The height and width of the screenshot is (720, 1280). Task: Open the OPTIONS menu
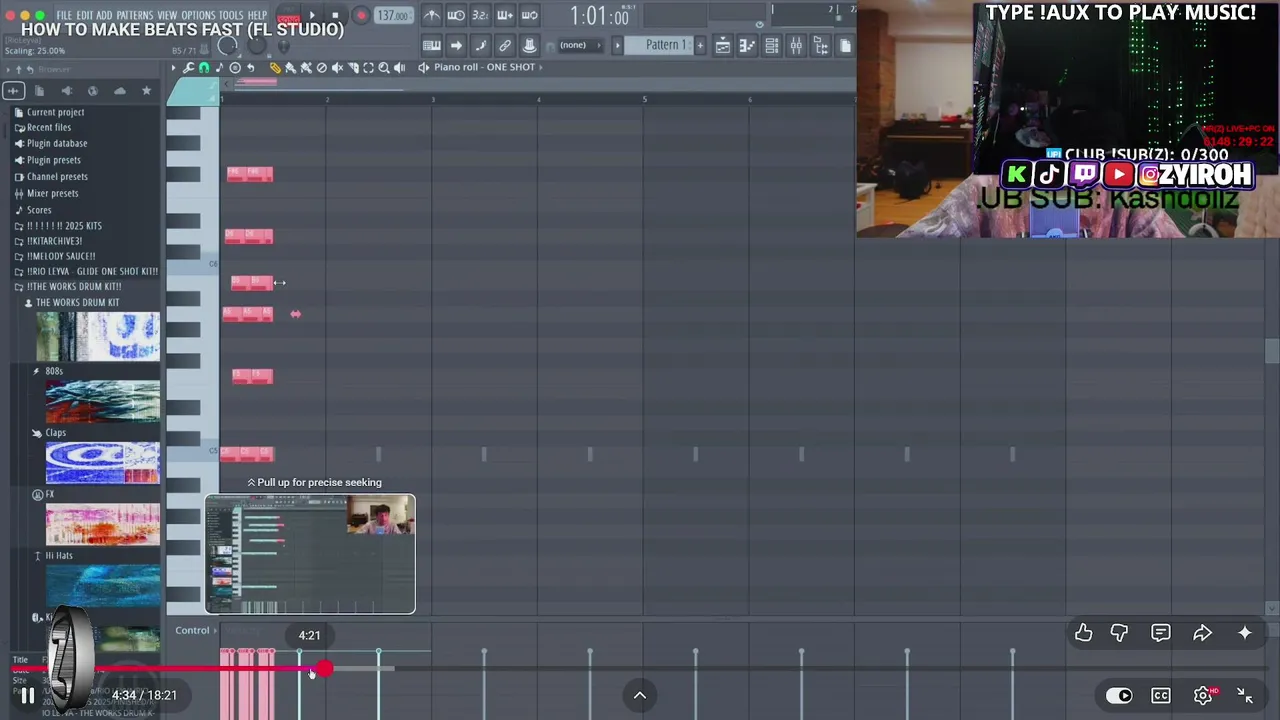coord(198,15)
